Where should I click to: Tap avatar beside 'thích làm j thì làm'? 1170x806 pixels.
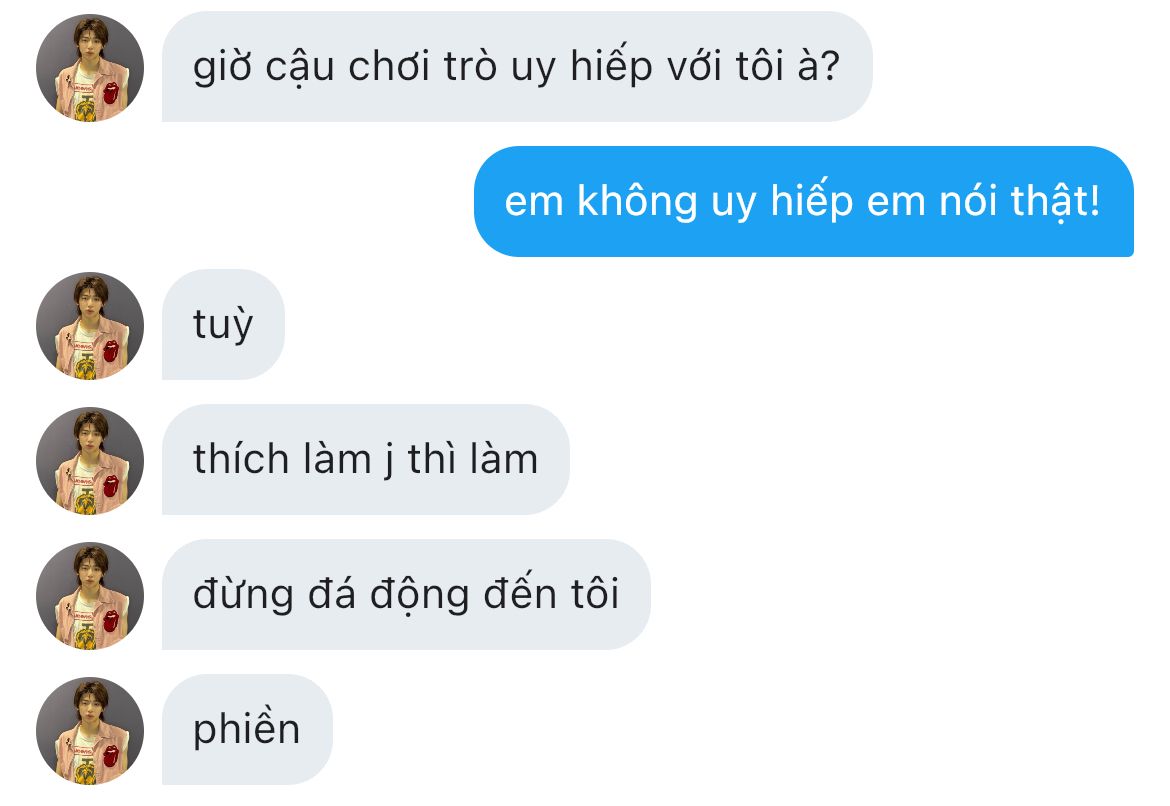point(90,460)
